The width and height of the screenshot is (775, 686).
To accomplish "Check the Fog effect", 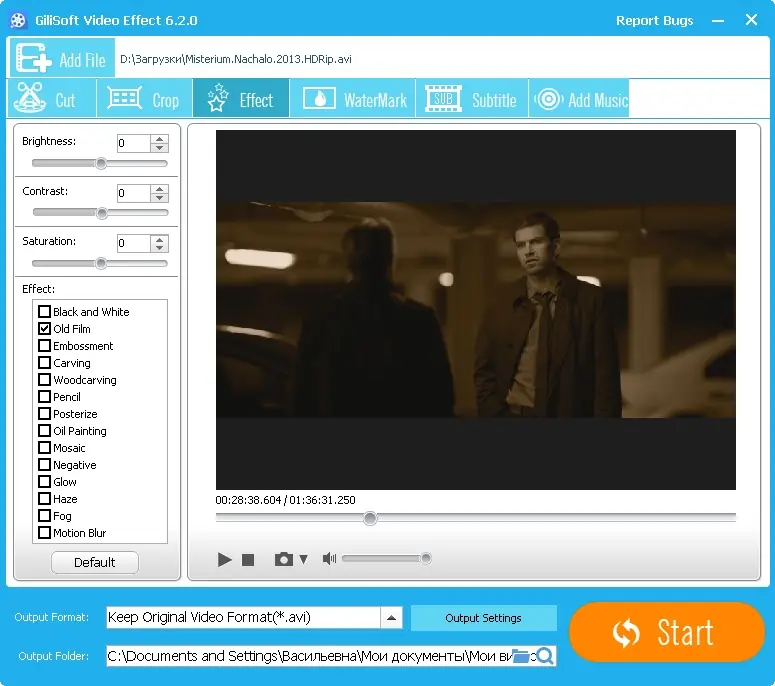I will (x=44, y=515).
